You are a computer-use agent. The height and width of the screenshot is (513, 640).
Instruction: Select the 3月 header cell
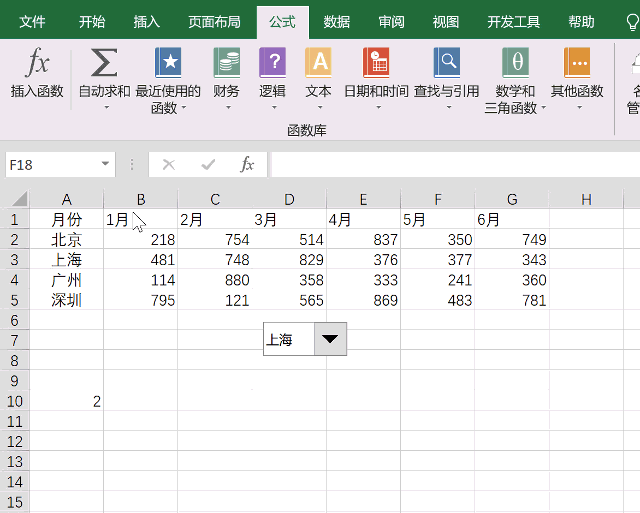(x=289, y=220)
